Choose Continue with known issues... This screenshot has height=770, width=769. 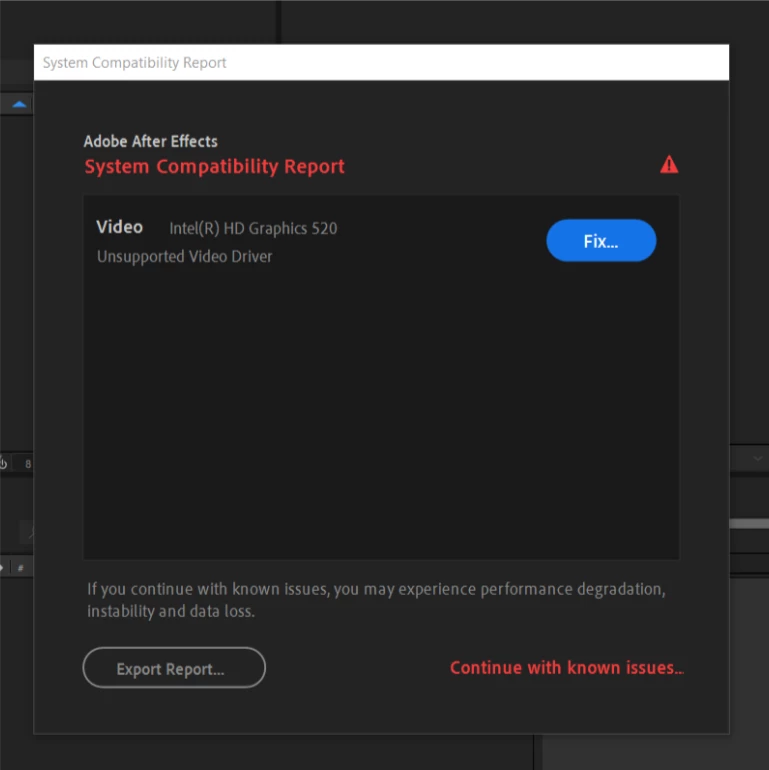click(567, 668)
